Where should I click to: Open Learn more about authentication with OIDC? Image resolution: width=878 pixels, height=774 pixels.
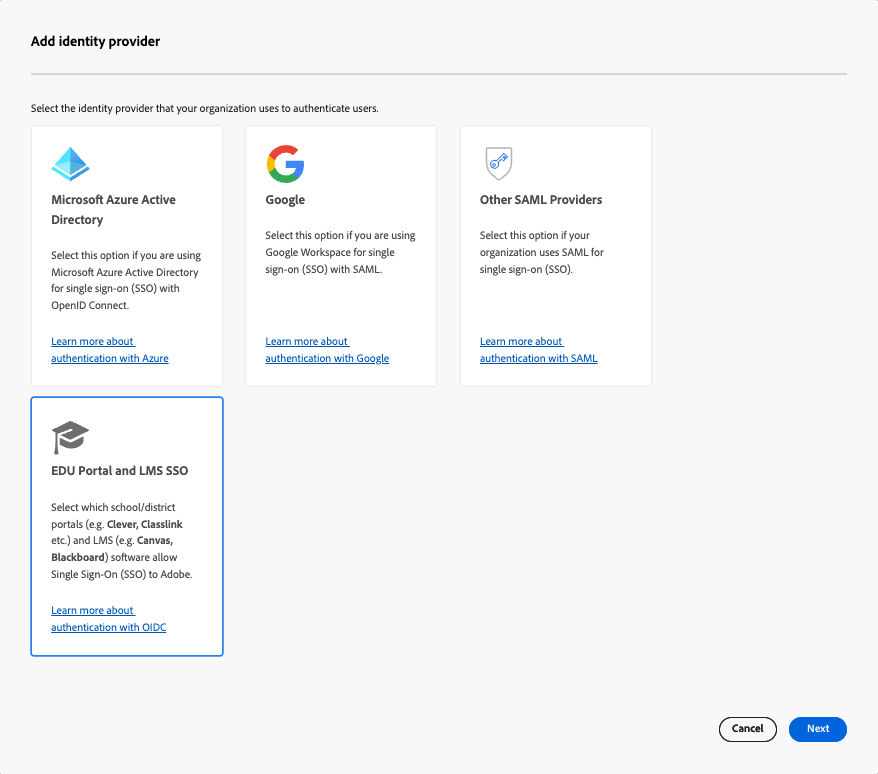pos(109,619)
